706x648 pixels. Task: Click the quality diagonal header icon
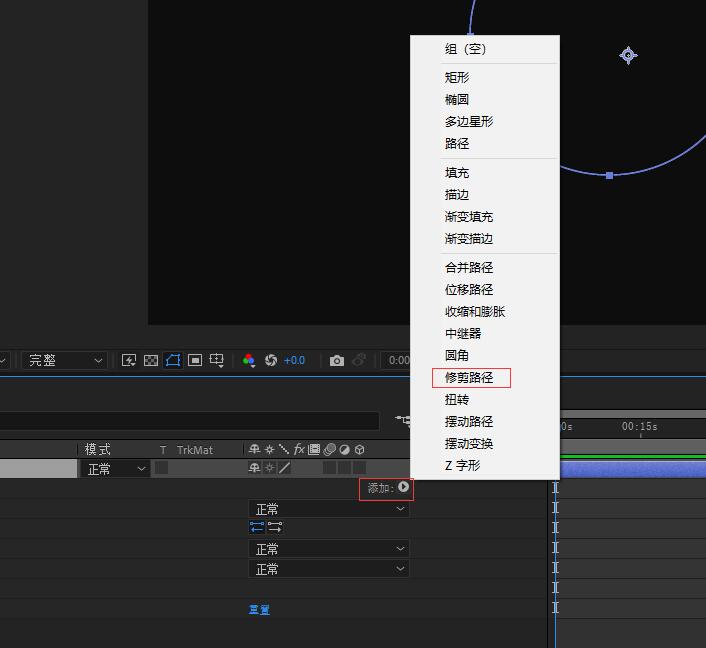coord(284,449)
